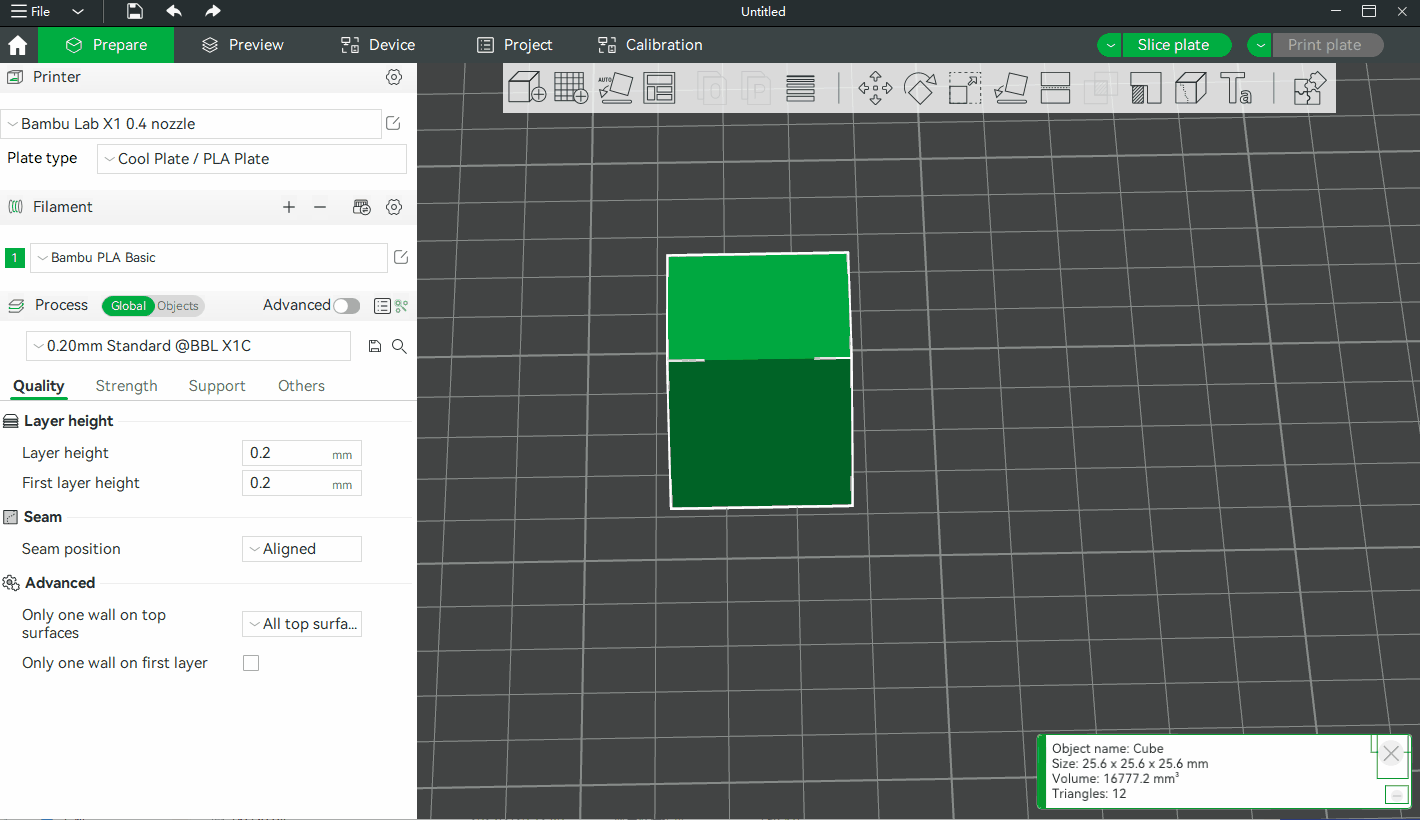This screenshot has height=820, width=1420.
Task: Click the green filament 1 color swatch
Action: pos(15,258)
